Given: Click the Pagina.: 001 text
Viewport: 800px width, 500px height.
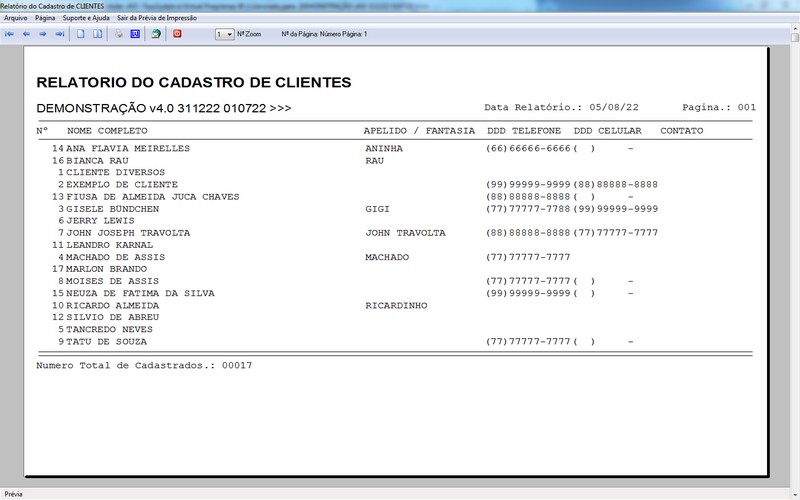Looking at the screenshot, I should point(719,107).
